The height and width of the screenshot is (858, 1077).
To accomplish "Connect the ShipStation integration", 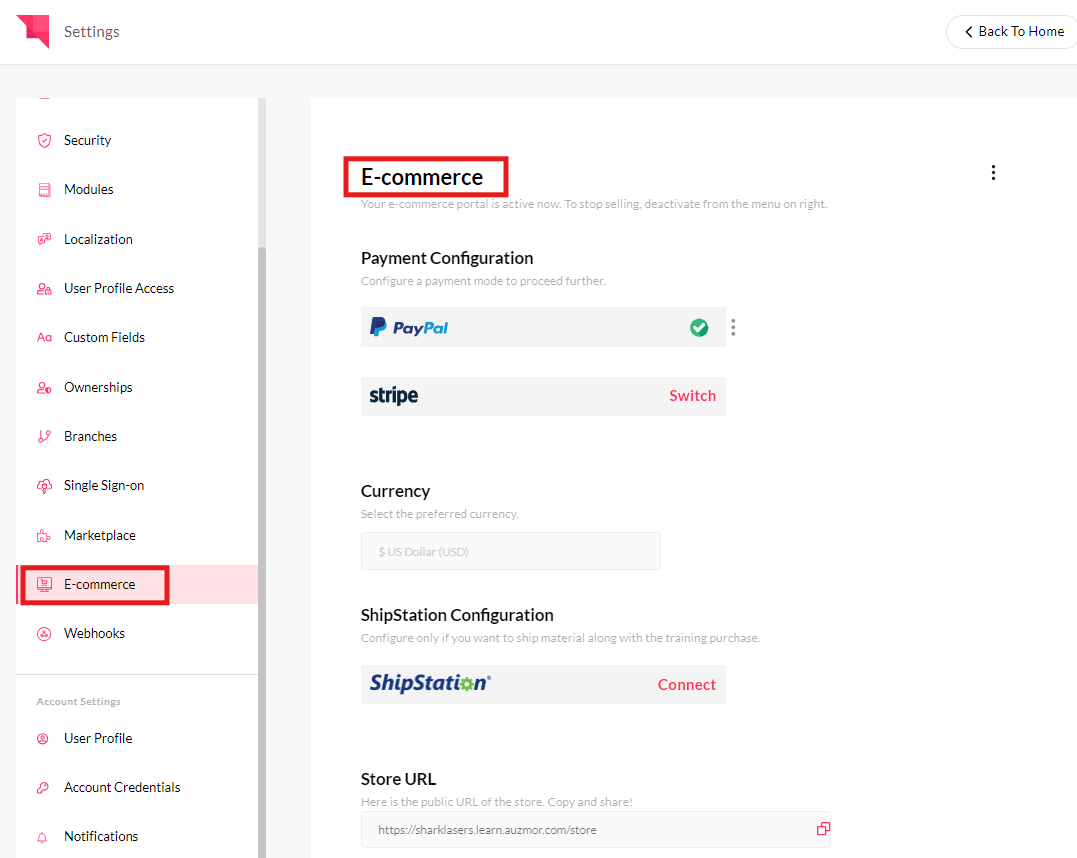I will click(x=687, y=685).
